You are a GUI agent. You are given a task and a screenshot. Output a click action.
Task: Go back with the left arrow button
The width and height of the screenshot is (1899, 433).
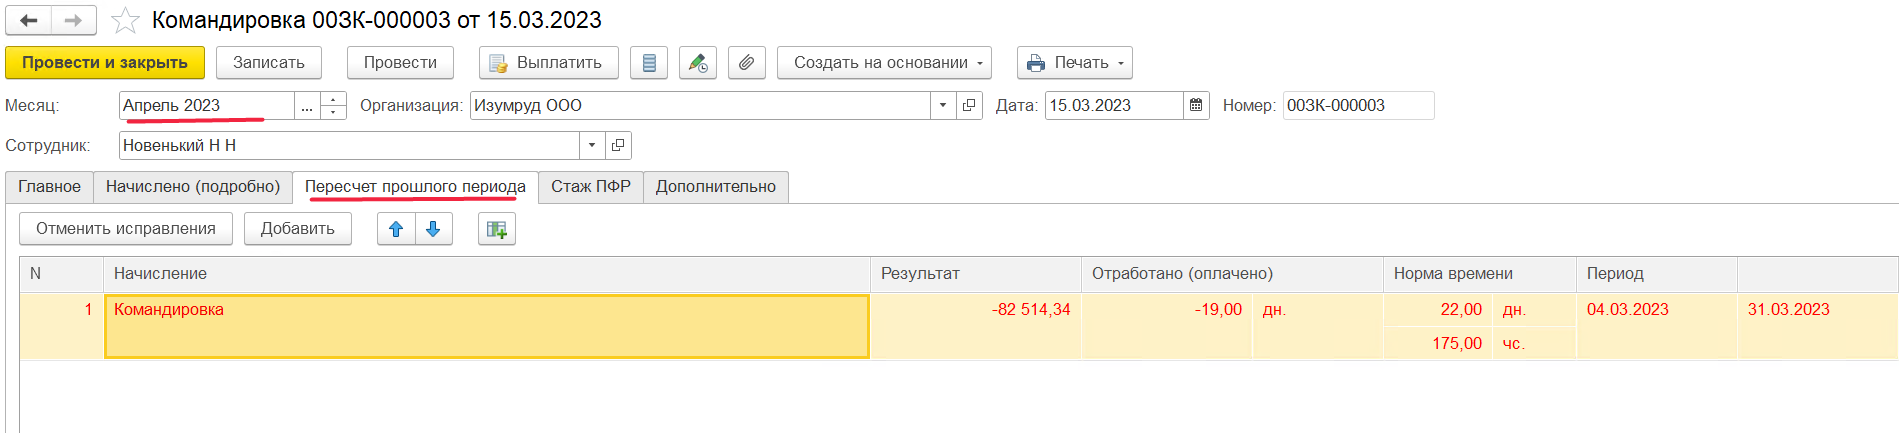[x=29, y=20]
